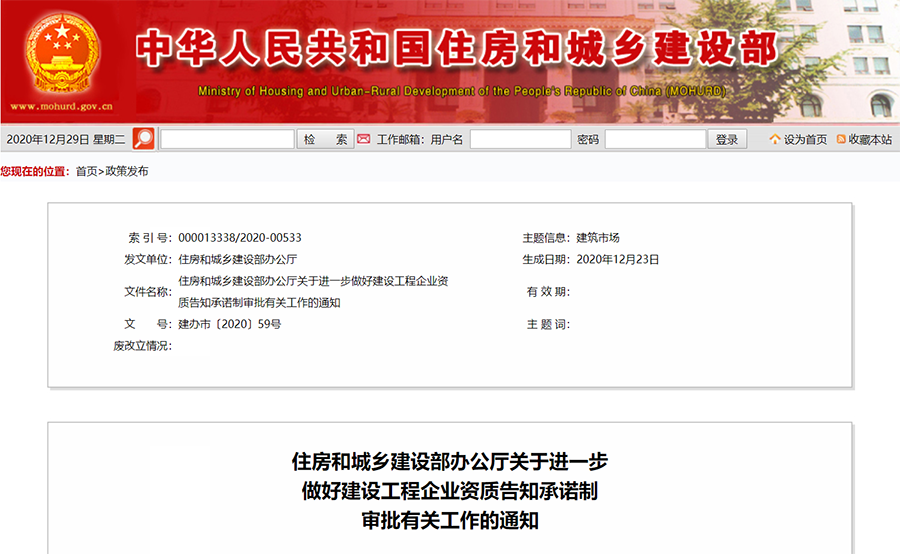Click the orange magnifier search icon
This screenshot has height=554, width=900.
coord(144,139)
